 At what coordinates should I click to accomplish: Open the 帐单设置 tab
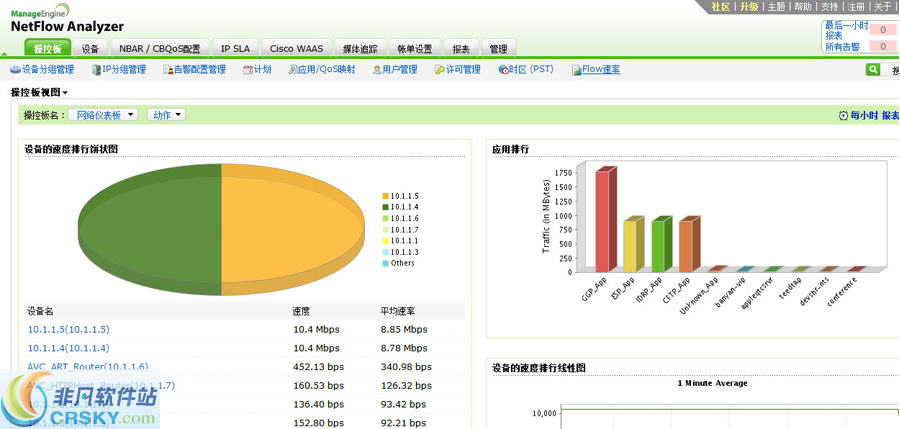pyautogui.click(x=414, y=49)
